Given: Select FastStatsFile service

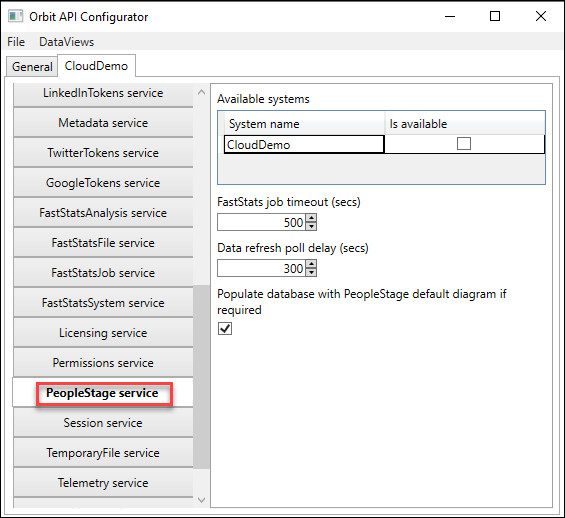Looking at the screenshot, I should click(103, 242).
